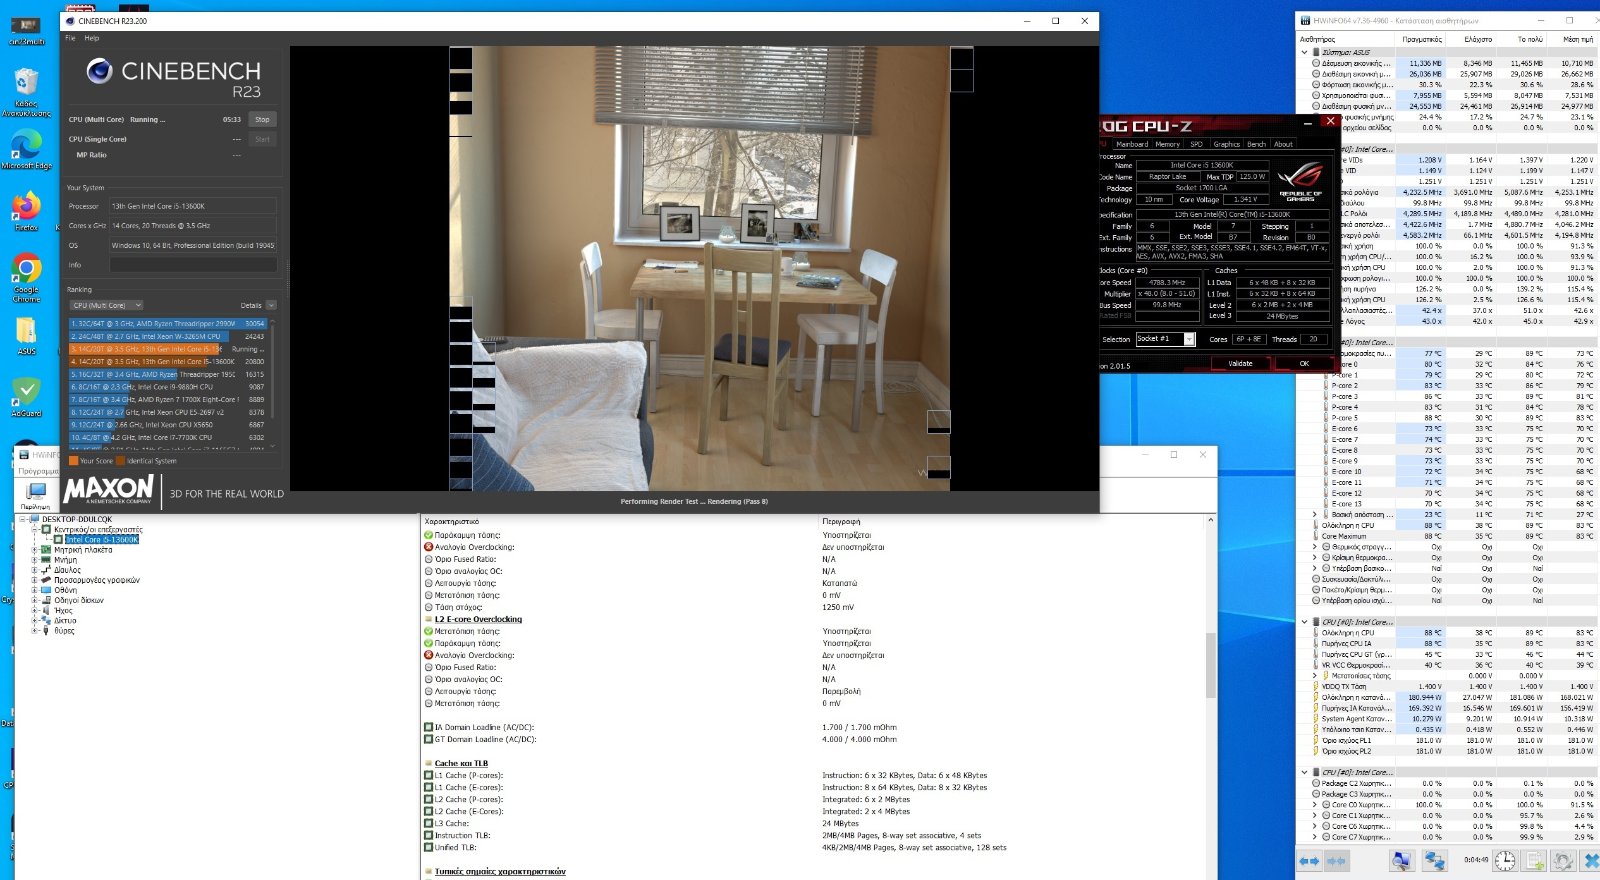Click Identical System legend swatch
This screenshot has width=1600, height=880.
(120, 461)
